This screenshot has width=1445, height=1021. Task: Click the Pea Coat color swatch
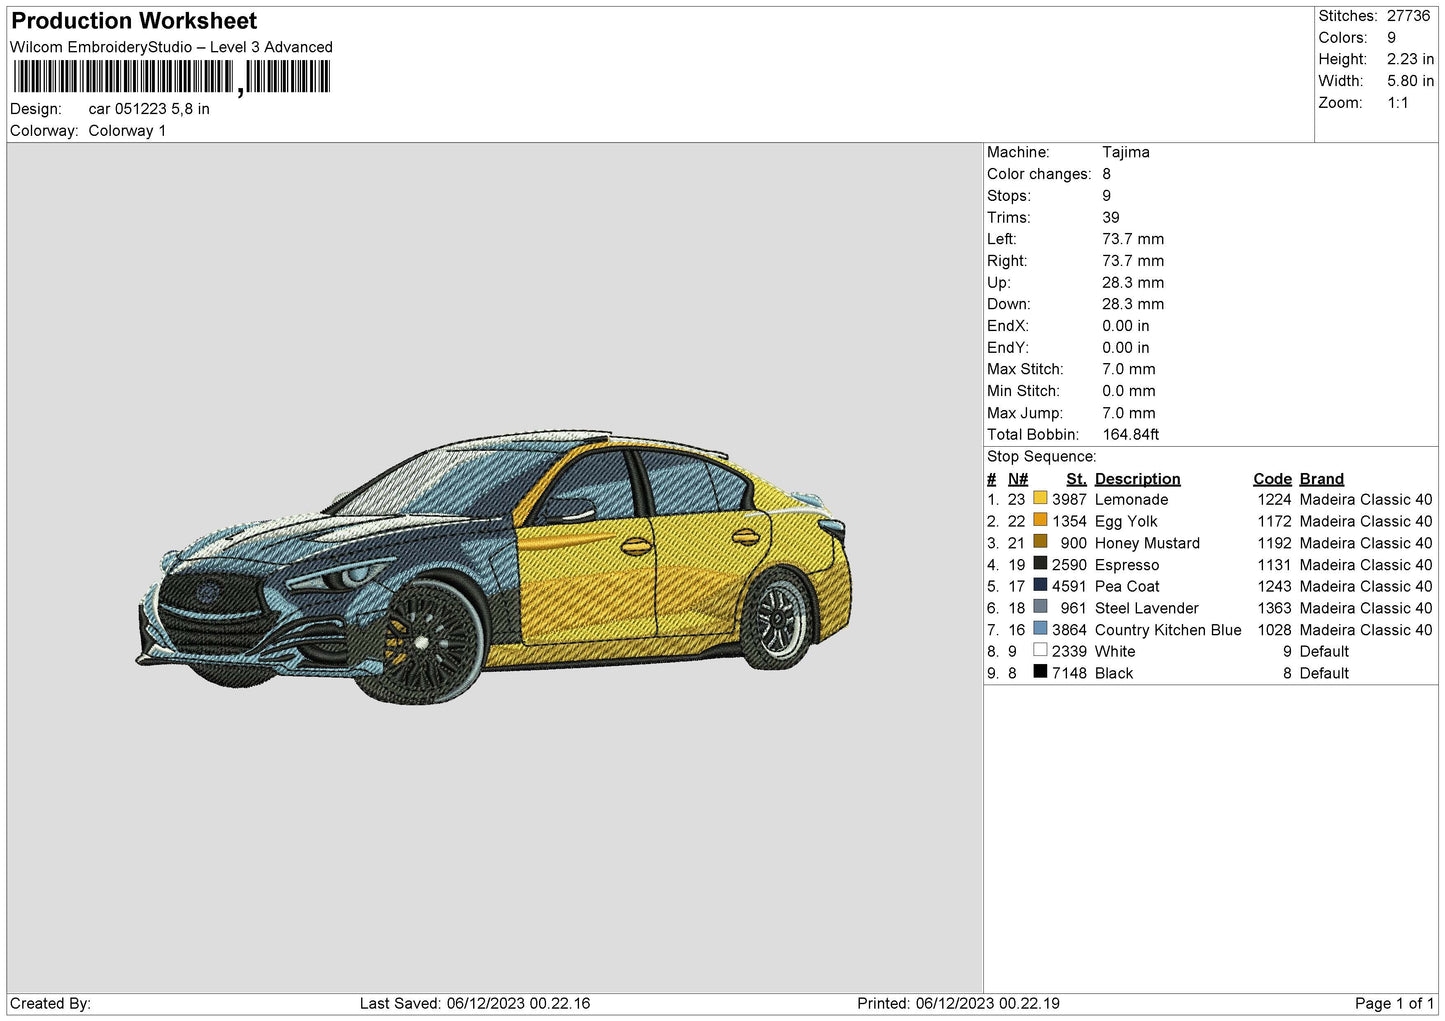point(1040,585)
